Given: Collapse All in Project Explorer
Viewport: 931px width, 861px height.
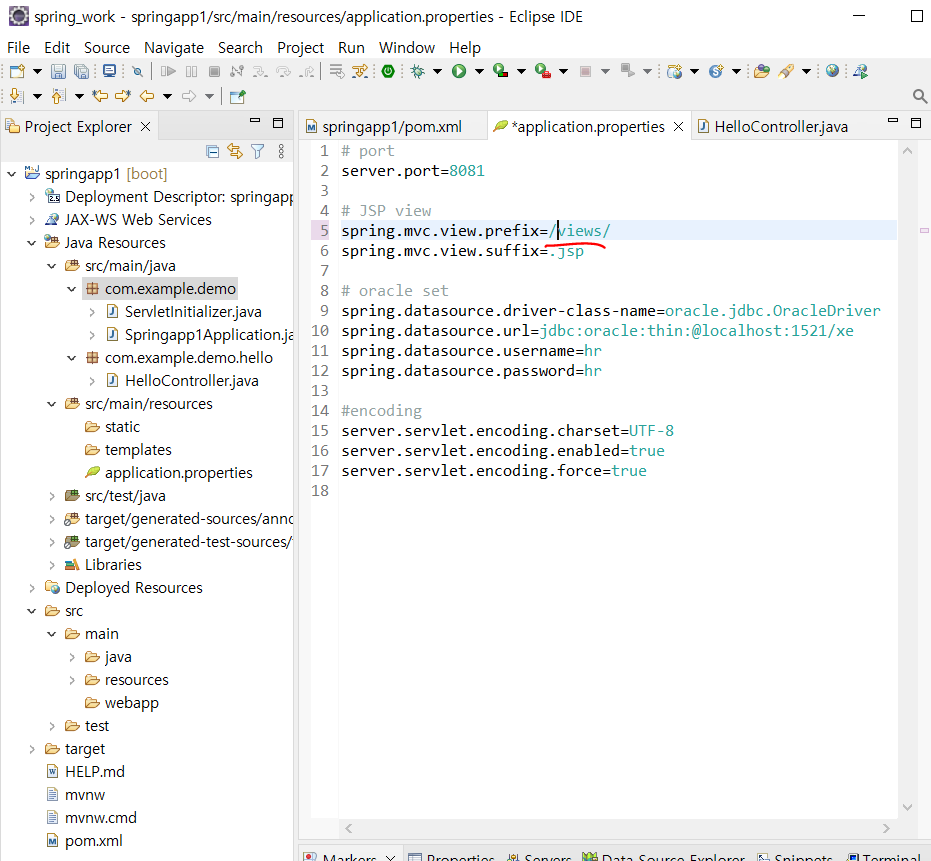Looking at the screenshot, I should (212, 152).
